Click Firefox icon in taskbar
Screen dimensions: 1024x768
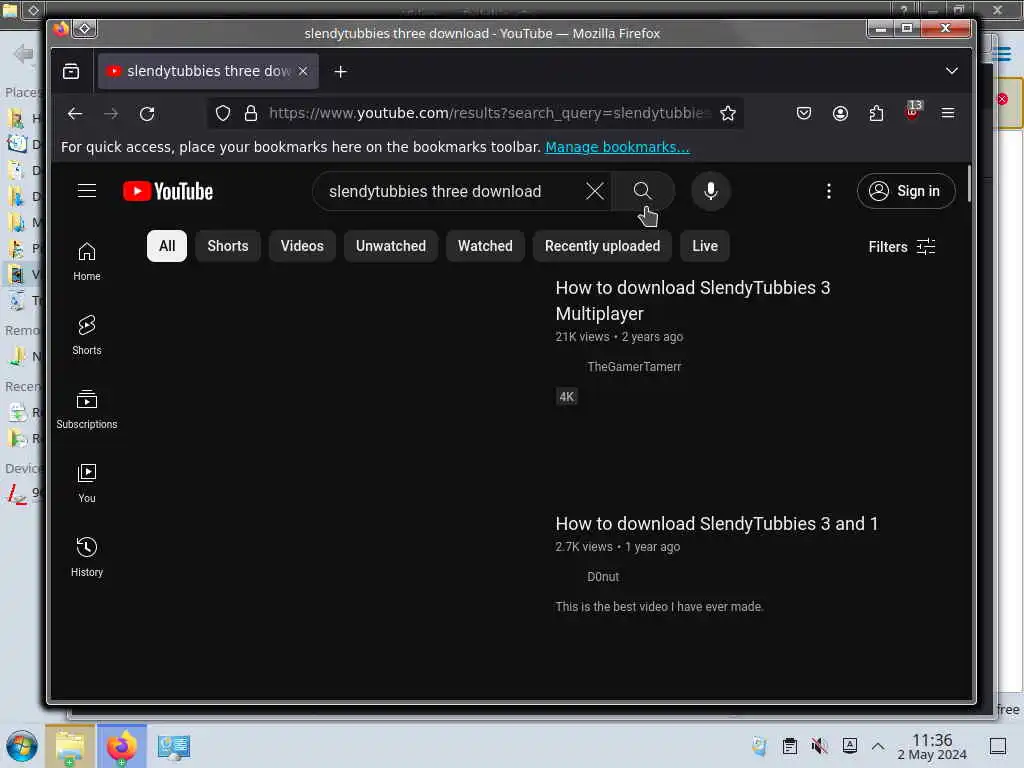point(122,746)
